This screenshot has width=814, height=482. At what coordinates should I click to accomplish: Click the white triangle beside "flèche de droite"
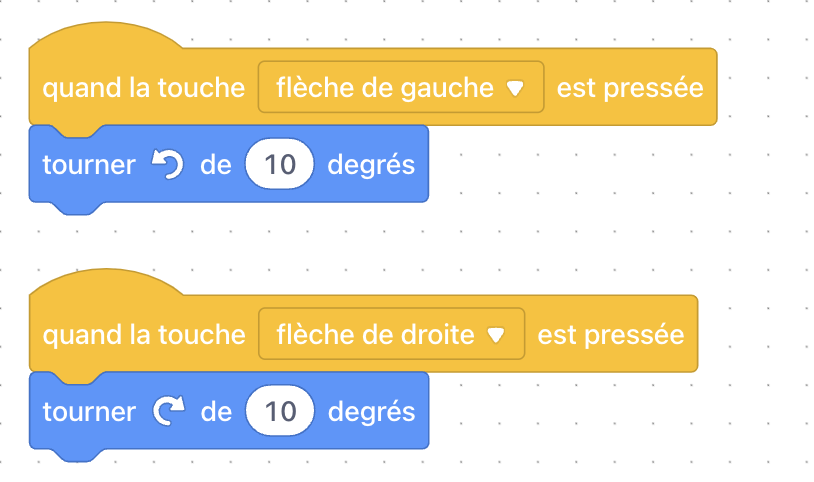[496, 335]
